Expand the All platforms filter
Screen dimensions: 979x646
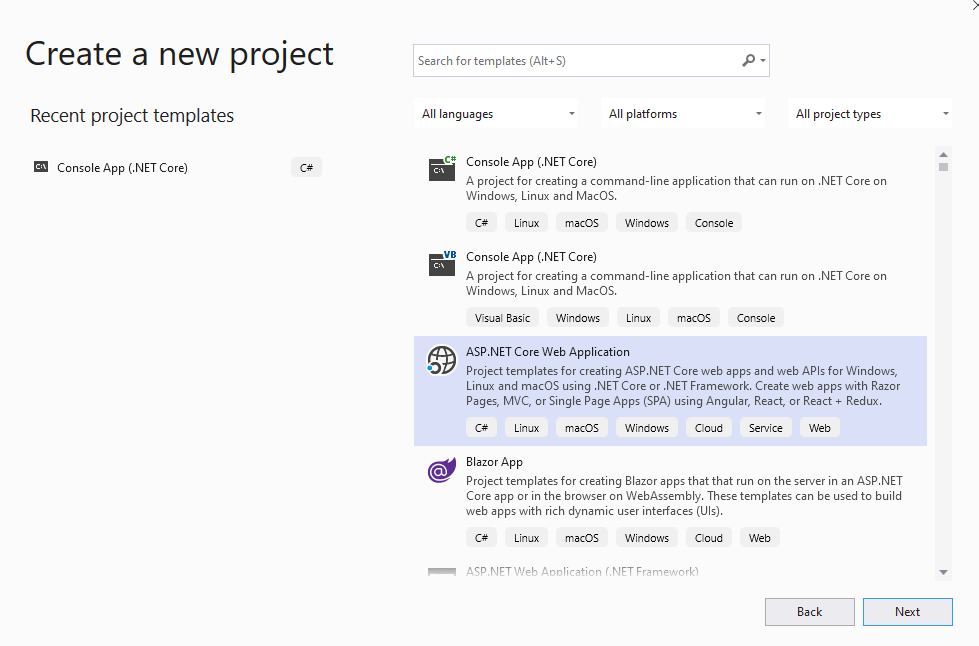684,114
